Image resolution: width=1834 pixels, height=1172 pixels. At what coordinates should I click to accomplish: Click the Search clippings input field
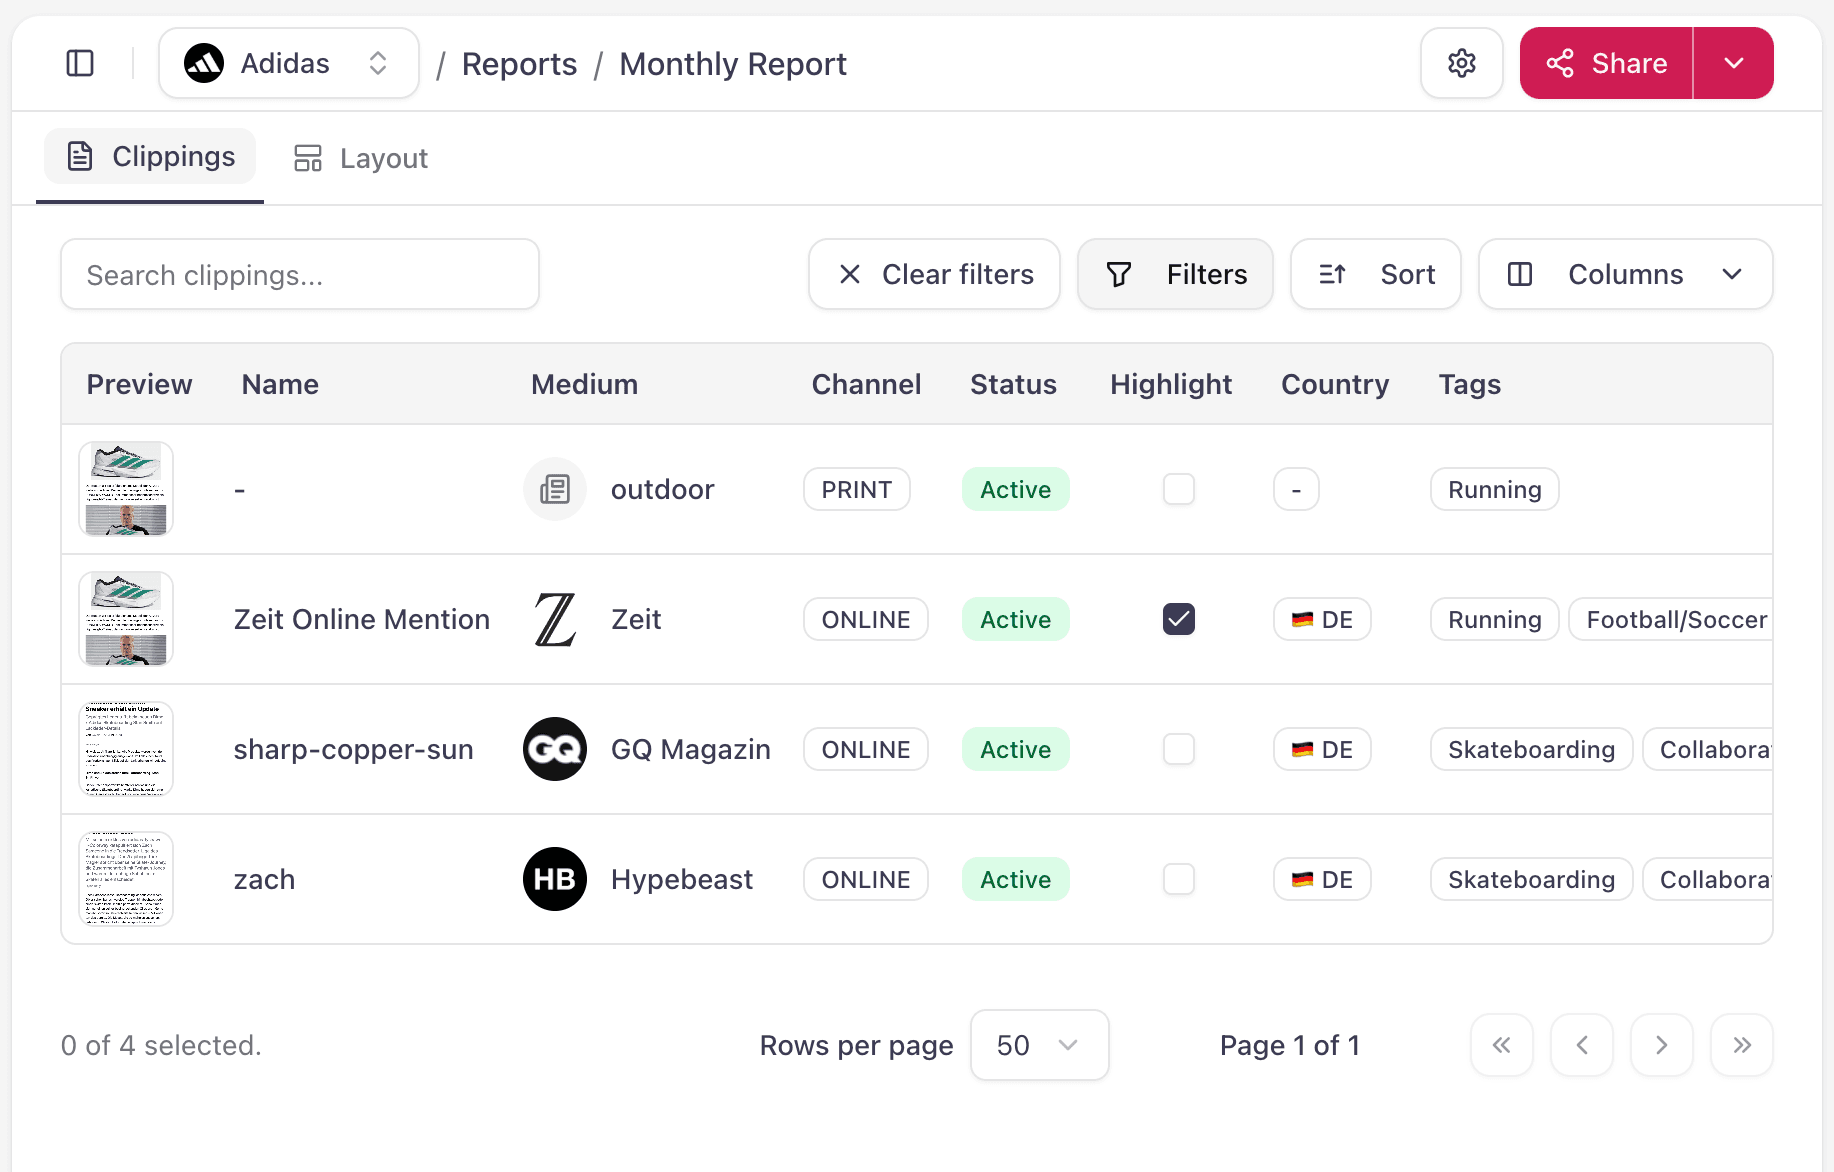300,274
